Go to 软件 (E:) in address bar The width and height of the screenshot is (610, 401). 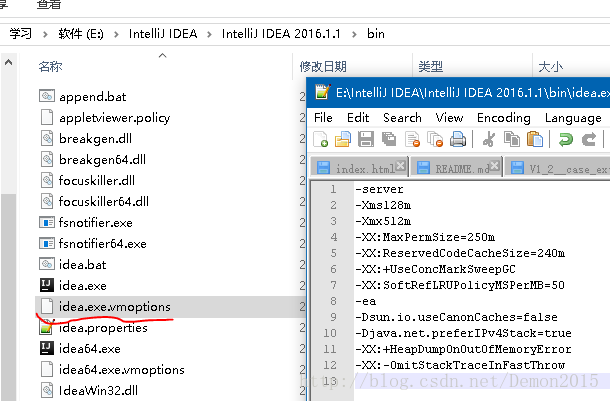coord(81,34)
